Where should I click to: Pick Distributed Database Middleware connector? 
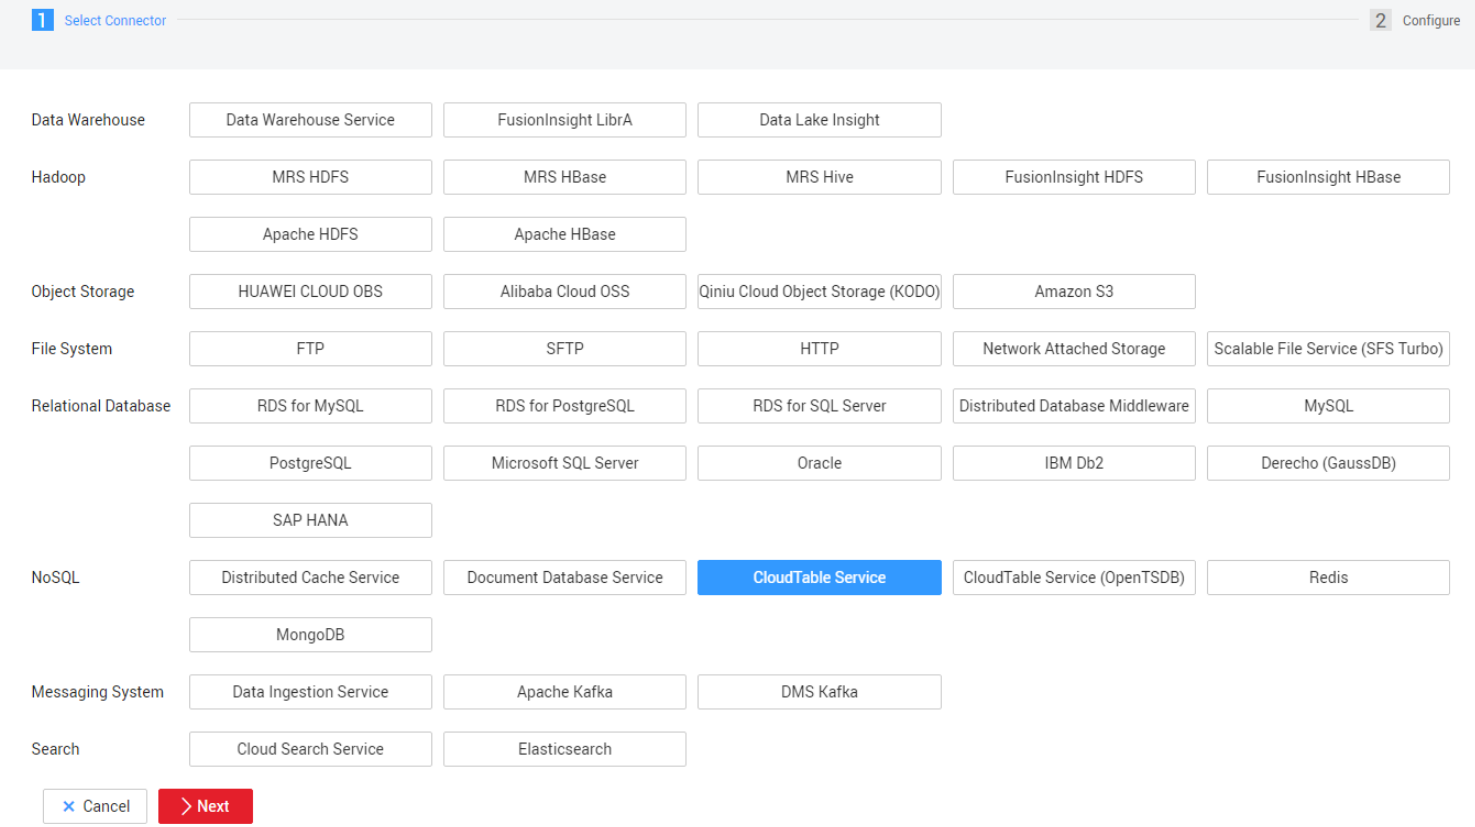coord(1074,406)
